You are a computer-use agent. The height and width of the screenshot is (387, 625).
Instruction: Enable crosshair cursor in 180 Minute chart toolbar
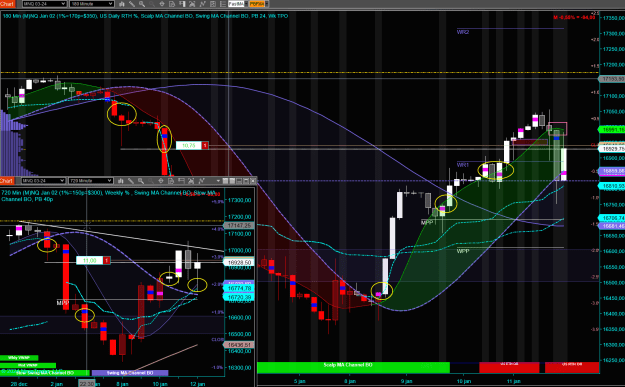tap(162, 4)
